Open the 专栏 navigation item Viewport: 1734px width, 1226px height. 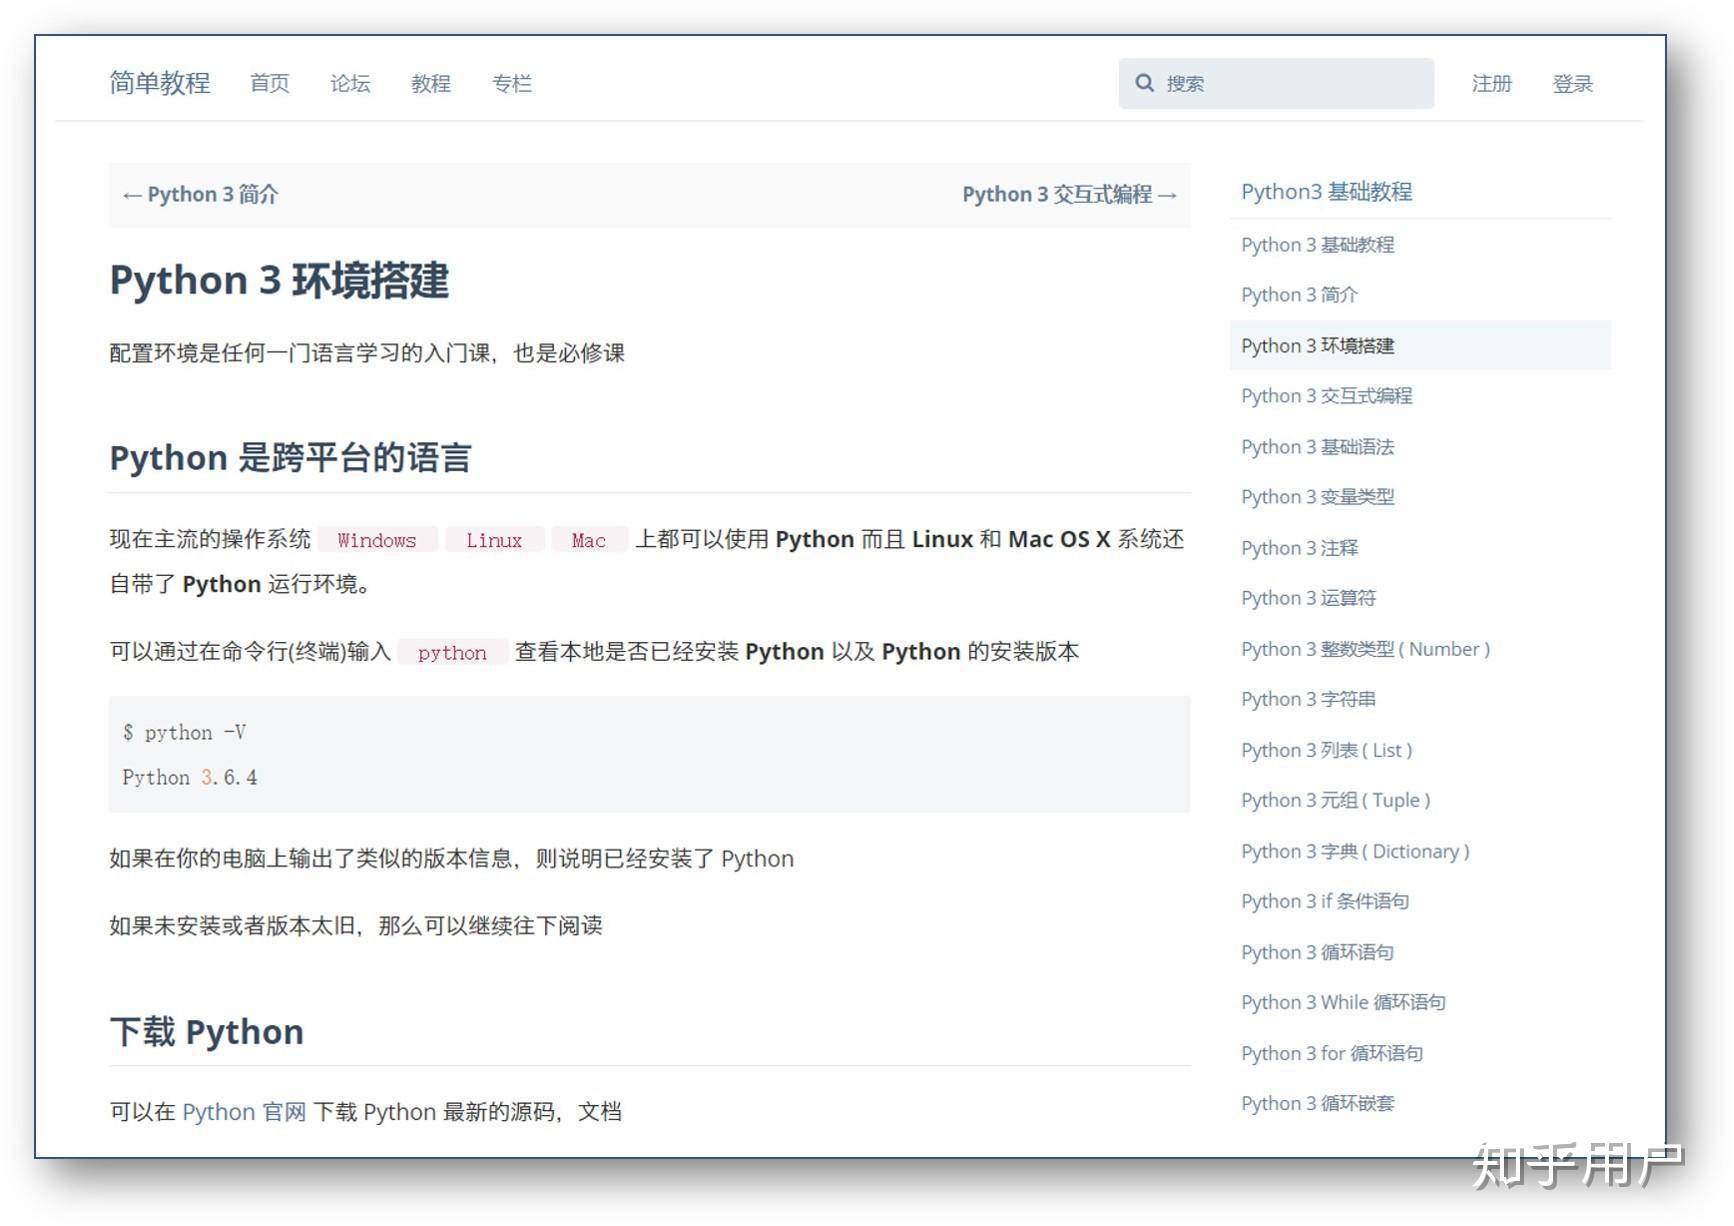pyautogui.click(x=512, y=84)
